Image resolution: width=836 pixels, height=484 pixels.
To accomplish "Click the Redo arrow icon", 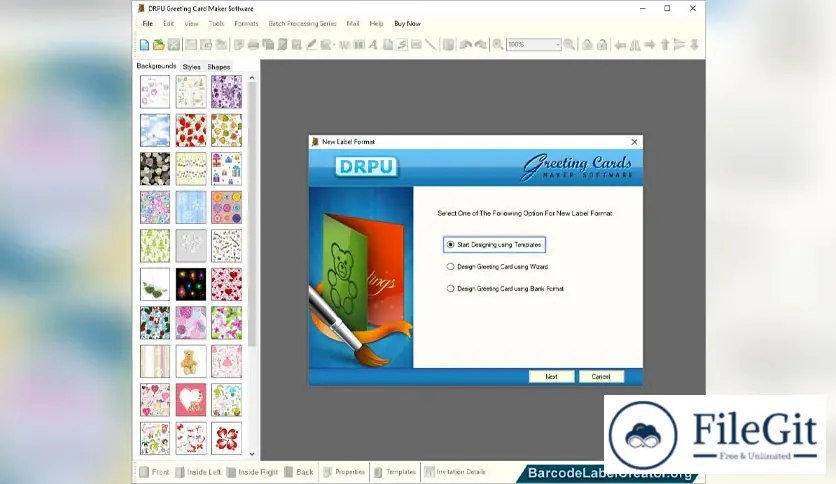I will 480,45.
